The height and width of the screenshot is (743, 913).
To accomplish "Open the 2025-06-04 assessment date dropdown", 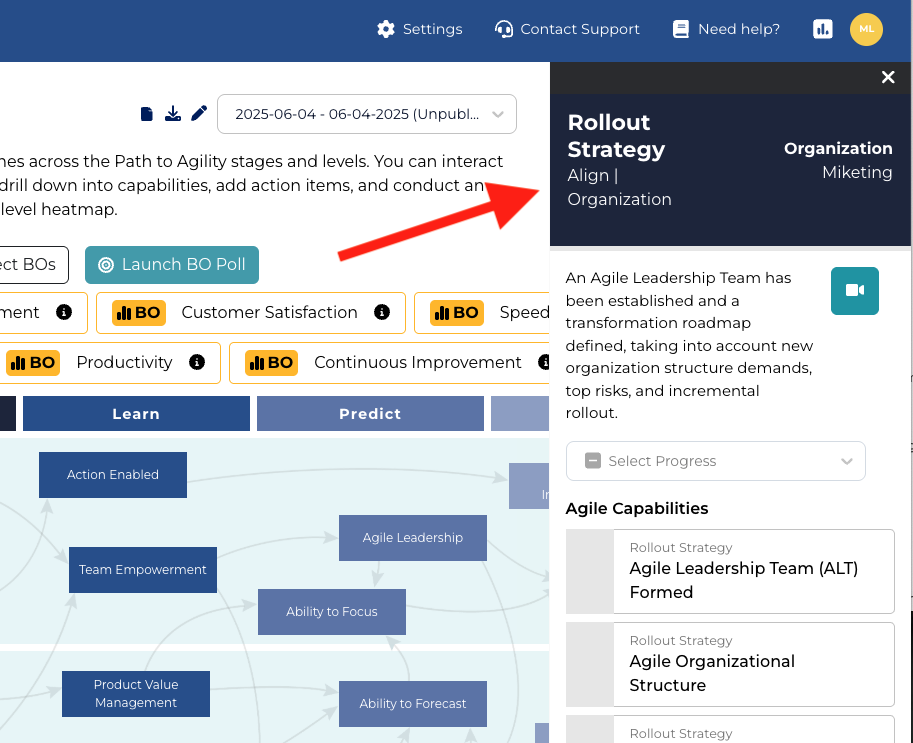I will click(x=367, y=114).
